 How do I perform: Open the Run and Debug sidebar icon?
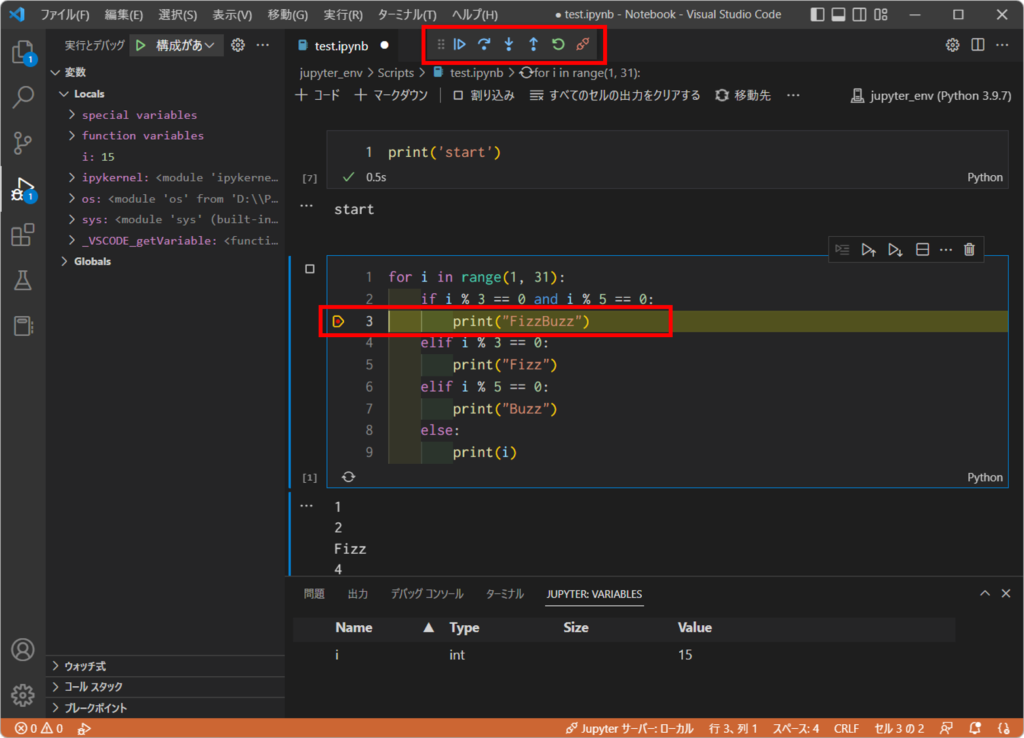coord(22,190)
